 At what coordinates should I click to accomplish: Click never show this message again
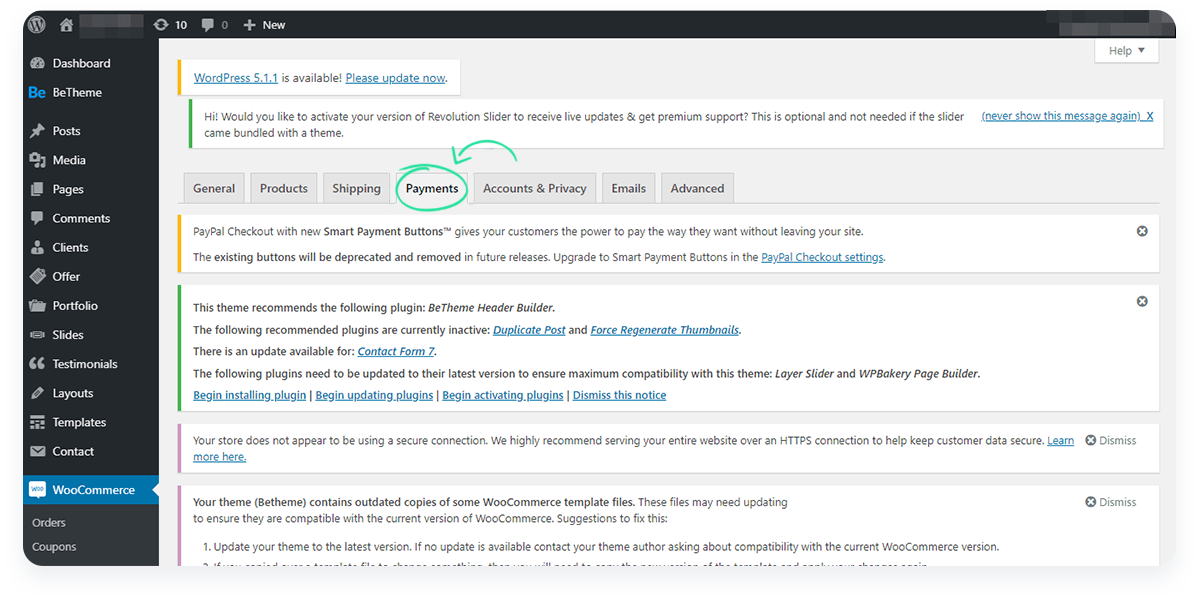tap(1061, 116)
